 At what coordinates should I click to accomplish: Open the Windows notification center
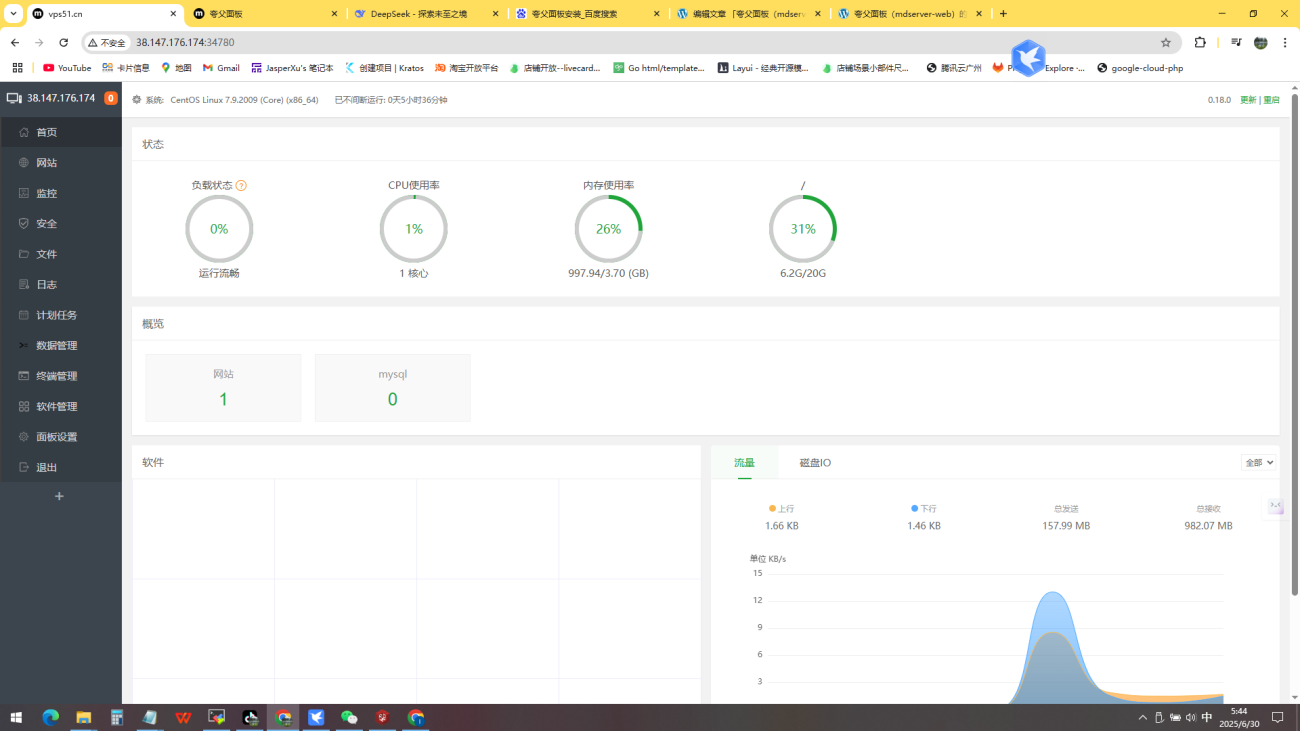click(x=1277, y=718)
